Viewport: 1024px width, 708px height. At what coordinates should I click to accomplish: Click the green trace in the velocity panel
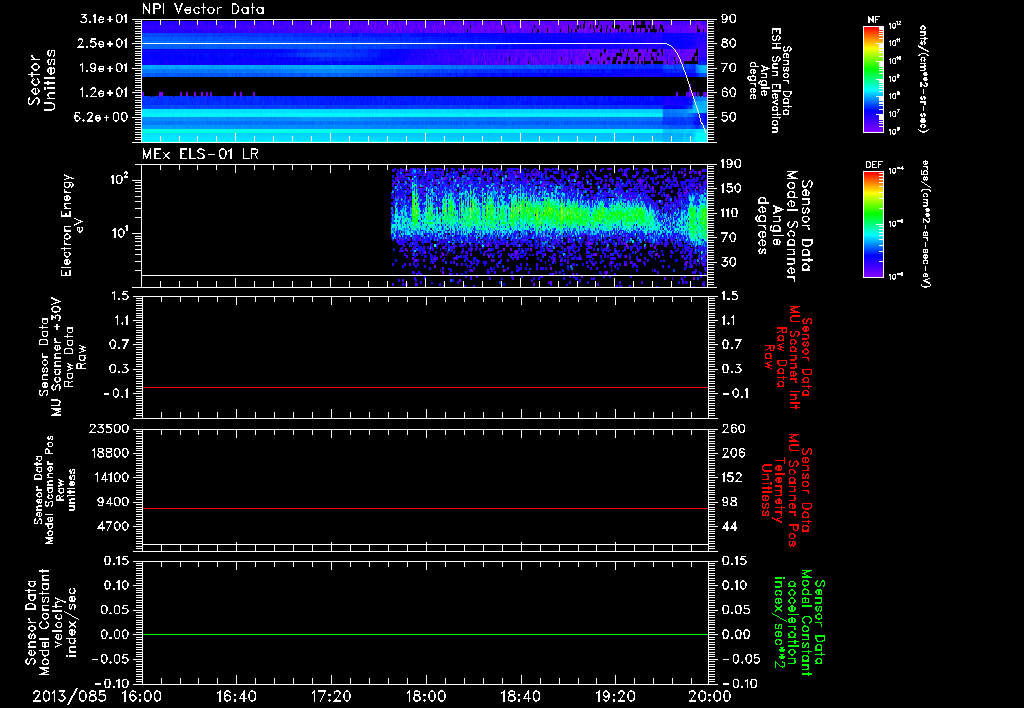point(425,634)
